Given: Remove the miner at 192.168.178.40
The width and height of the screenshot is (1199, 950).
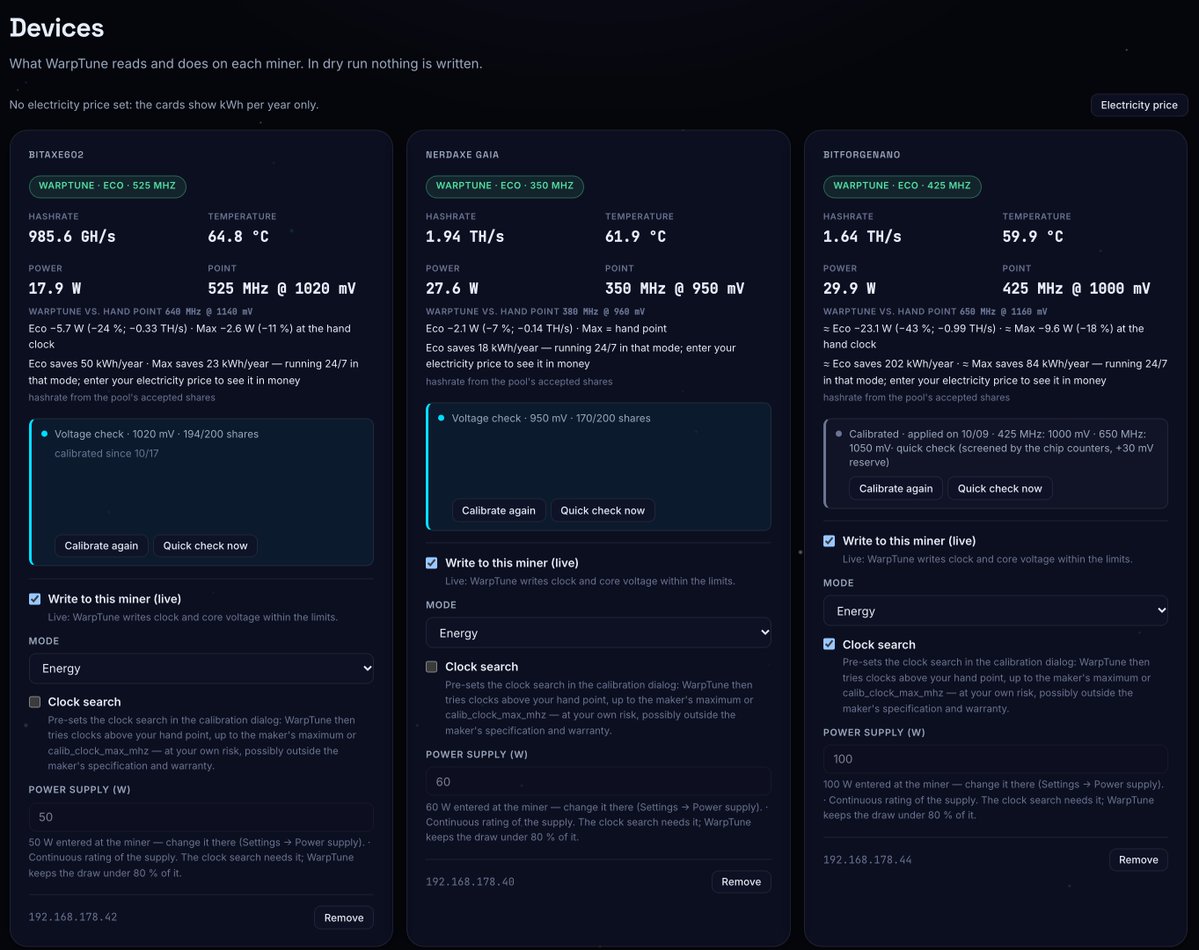Looking at the screenshot, I should [x=741, y=882].
